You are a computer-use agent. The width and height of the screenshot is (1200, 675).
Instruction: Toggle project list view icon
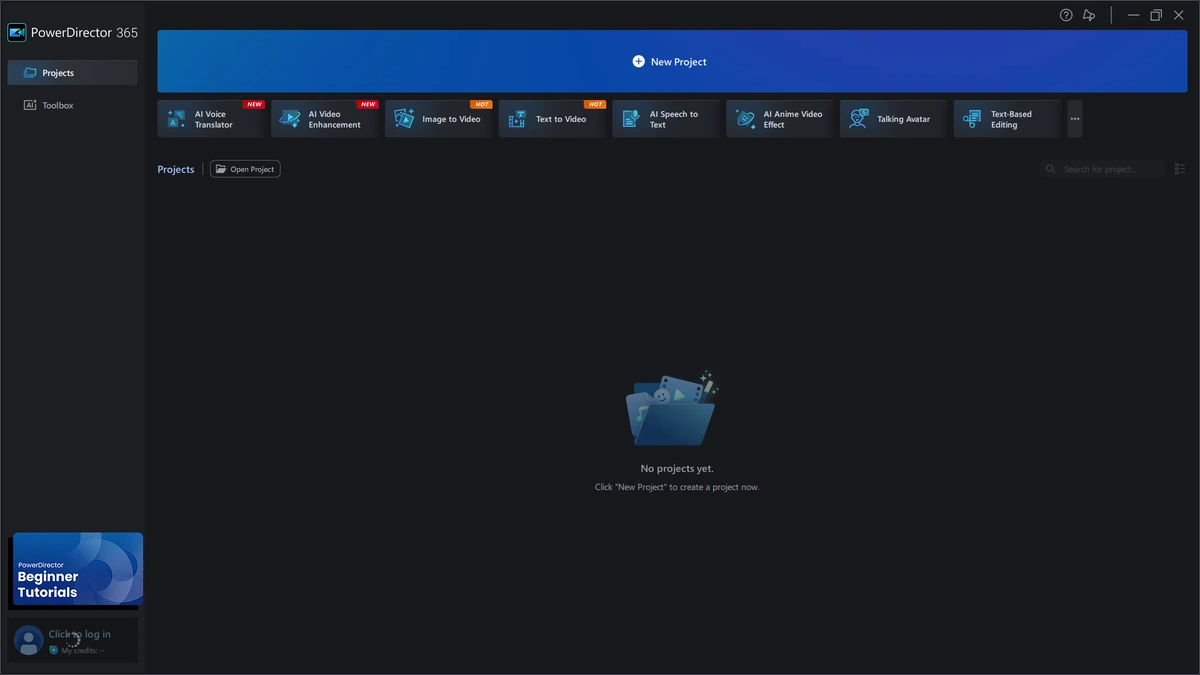click(x=1180, y=169)
